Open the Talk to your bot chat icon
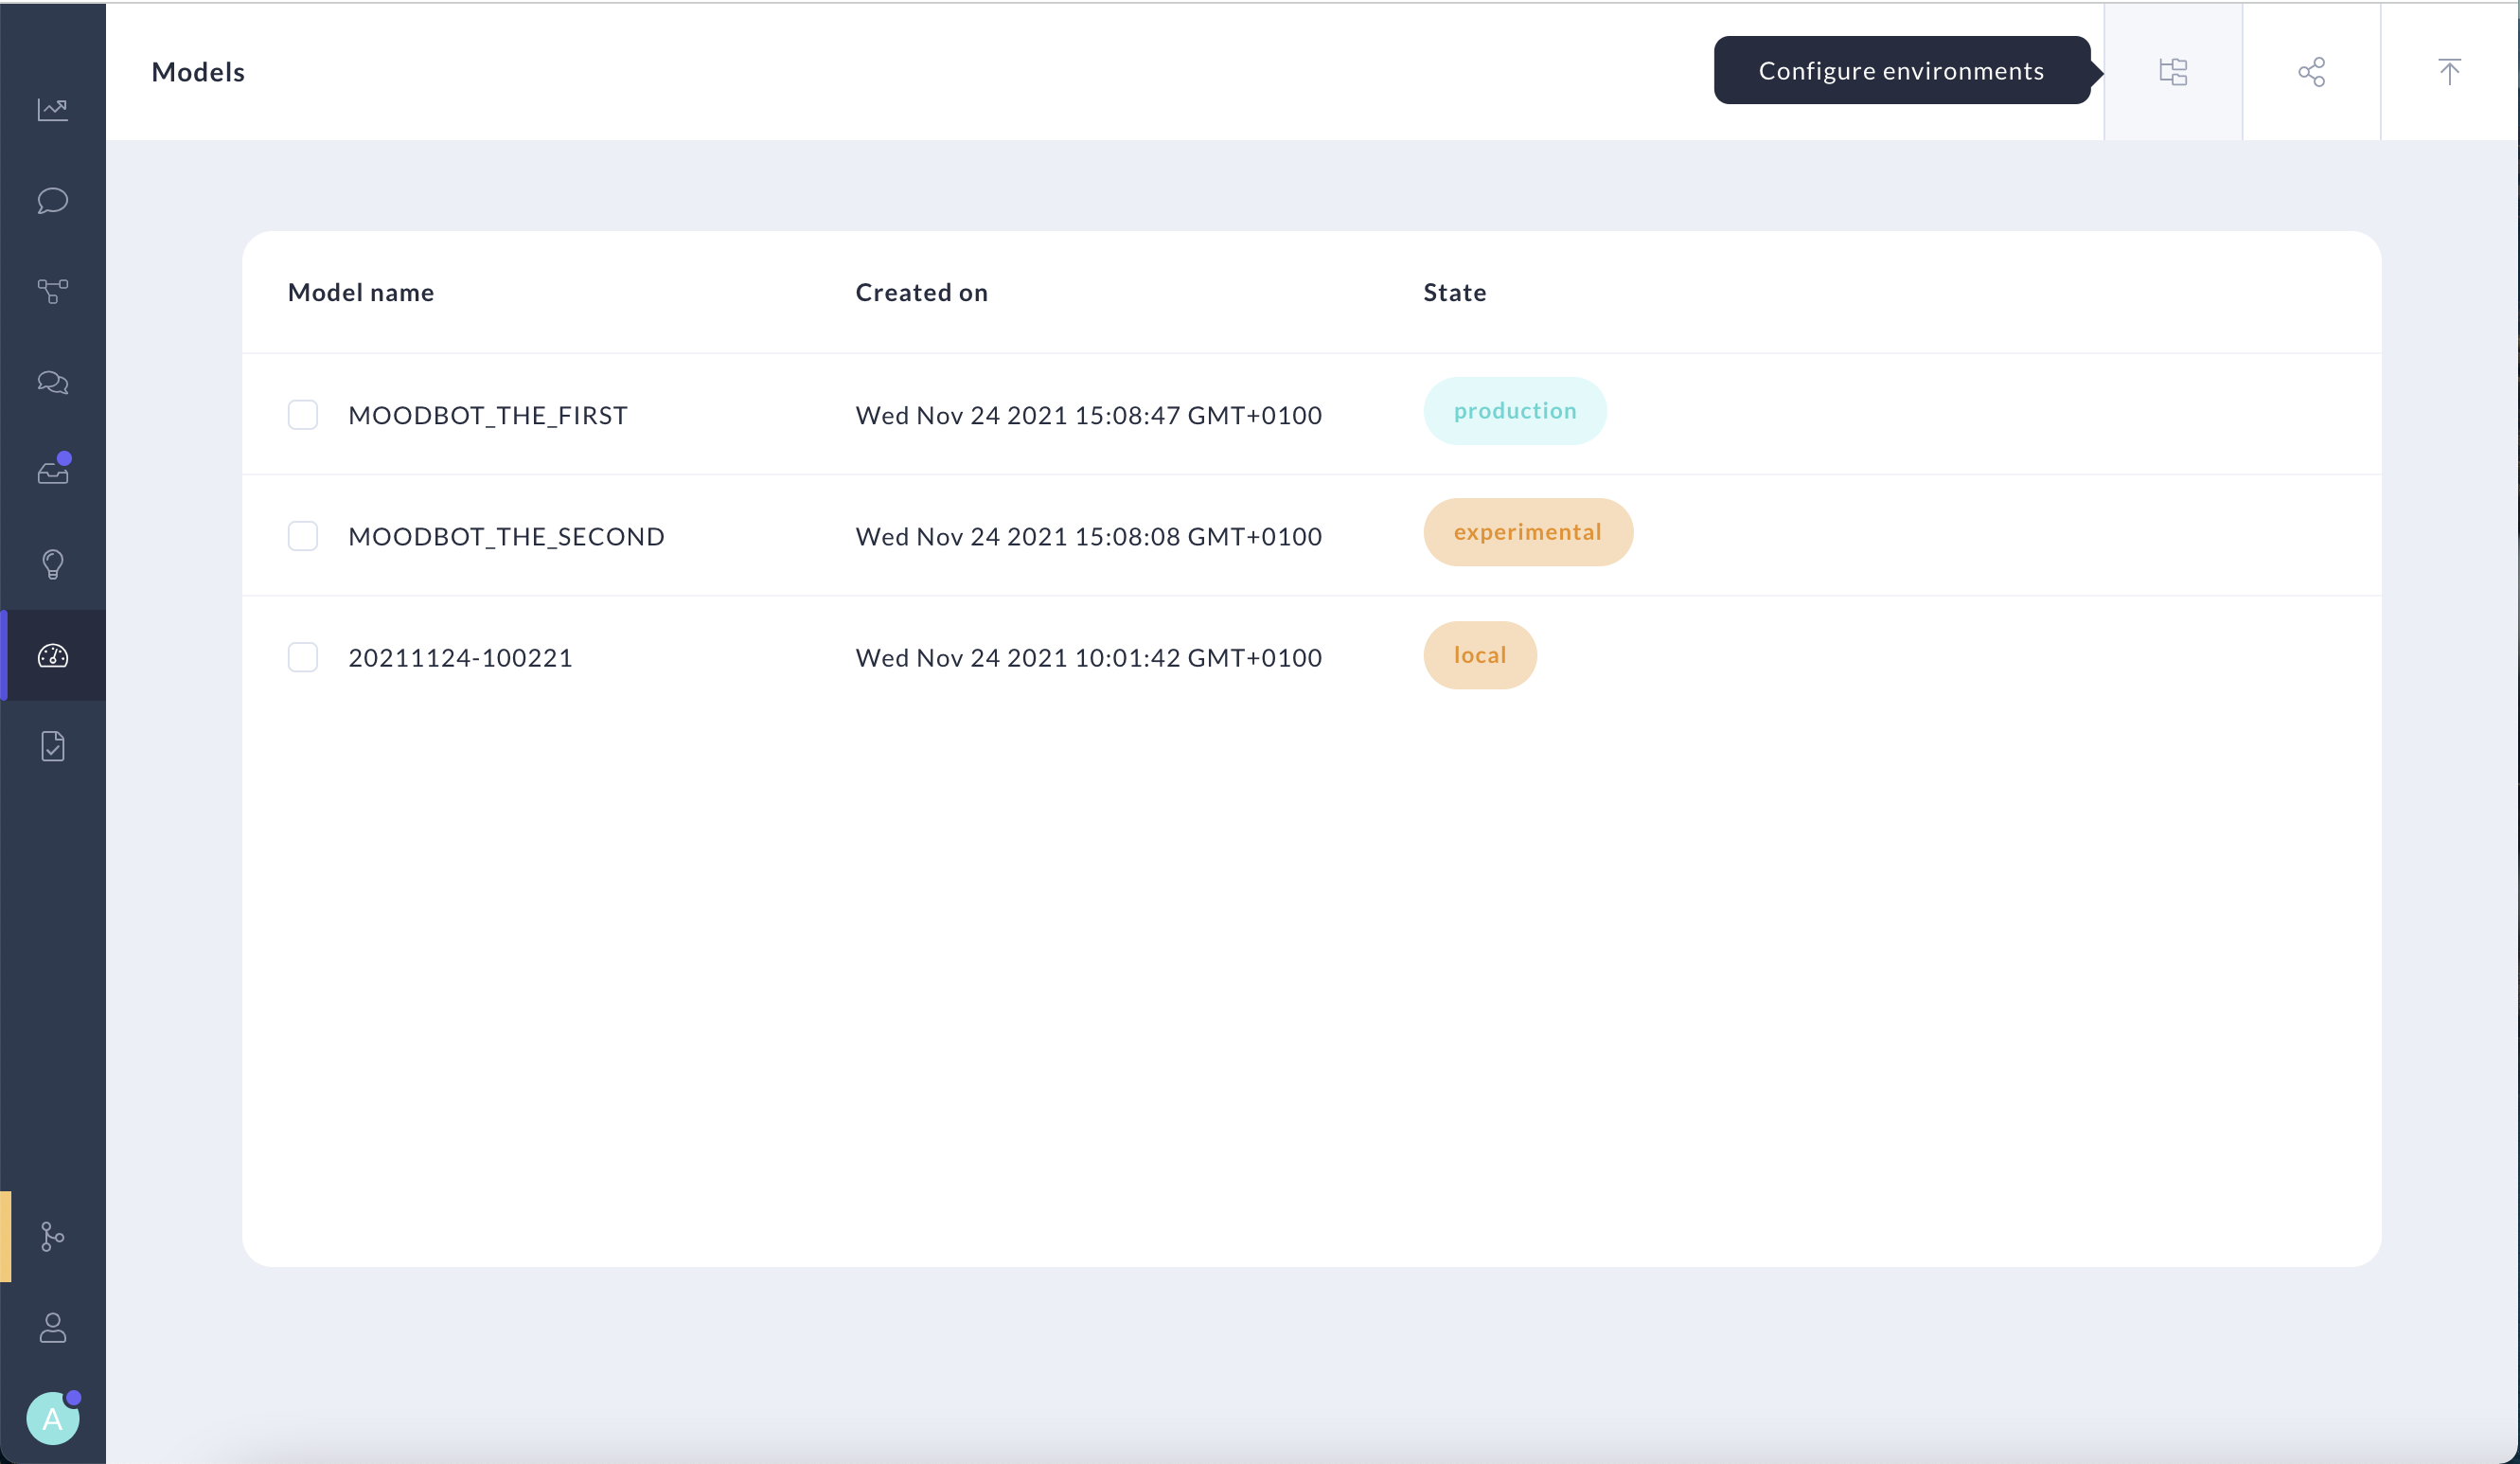Screen dimensions: 2520x1464 tap(53, 200)
